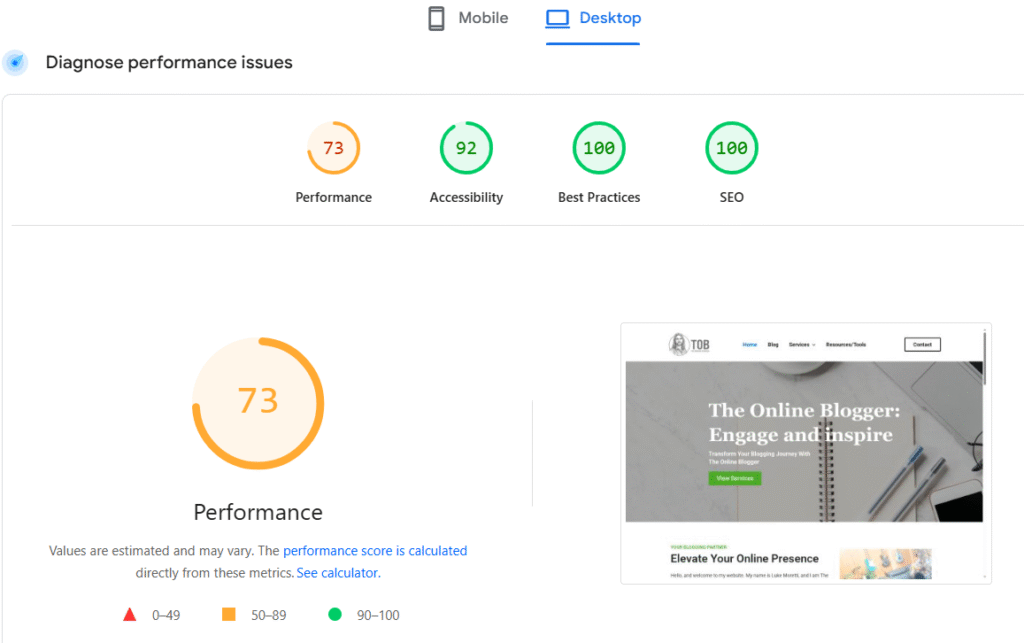
Task: Select the mobile phone icon
Action: click(436, 17)
